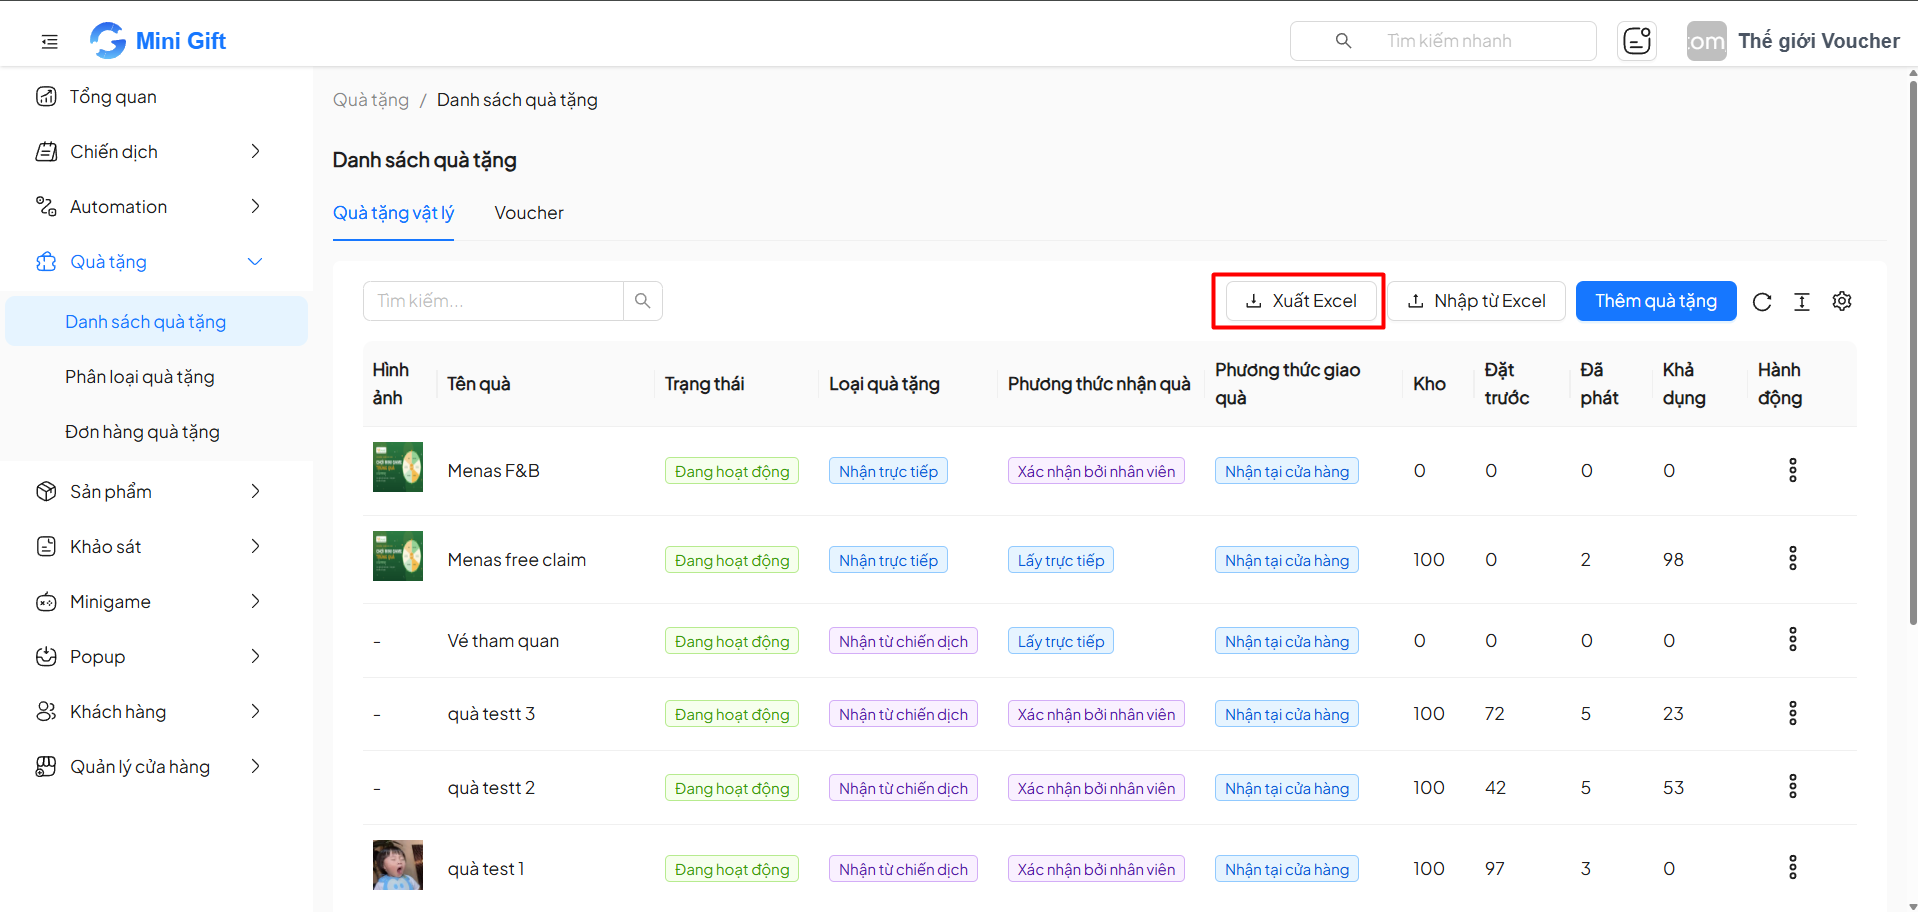Switch to the Voucher tab
Image resolution: width=1918 pixels, height=912 pixels.
click(529, 213)
